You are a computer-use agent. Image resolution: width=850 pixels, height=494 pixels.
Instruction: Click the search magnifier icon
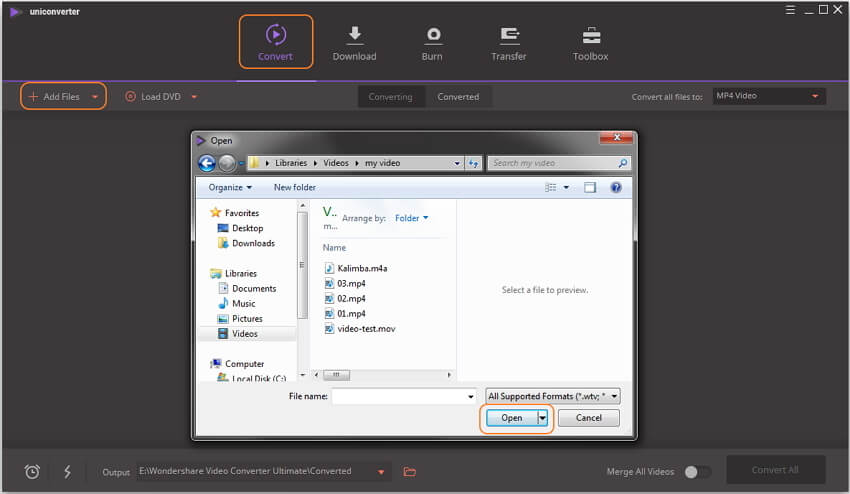[623, 163]
